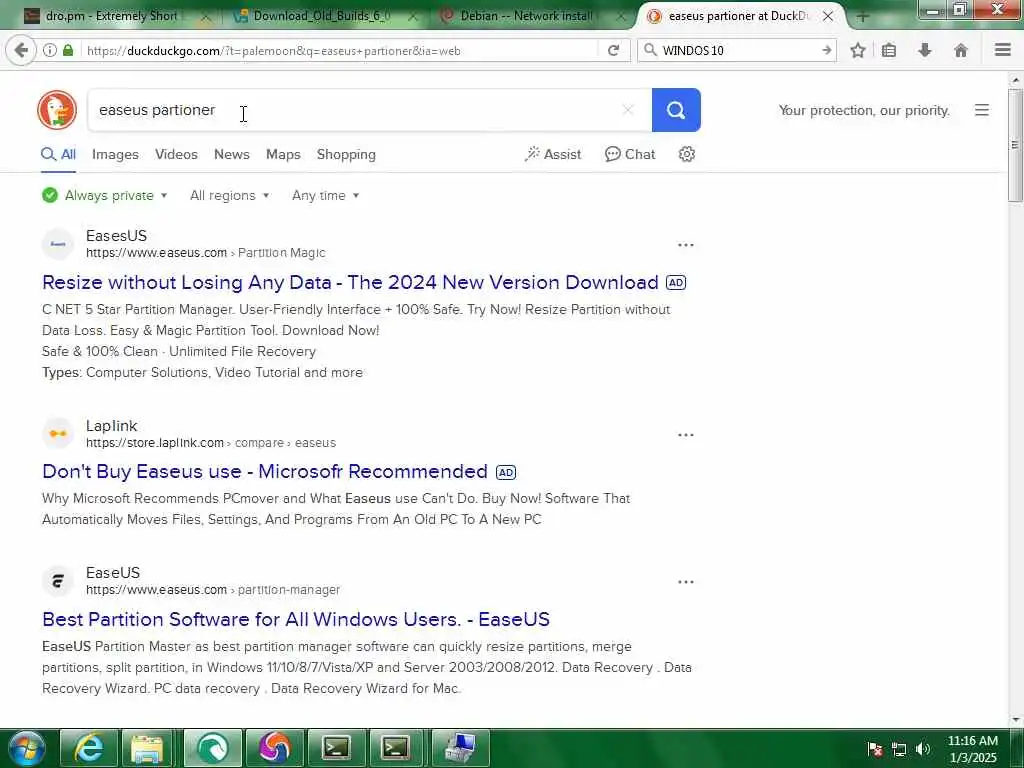The width and height of the screenshot is (1024, 768).
Task: Open search settings gear icon
Action: click(x=686, y=154)
